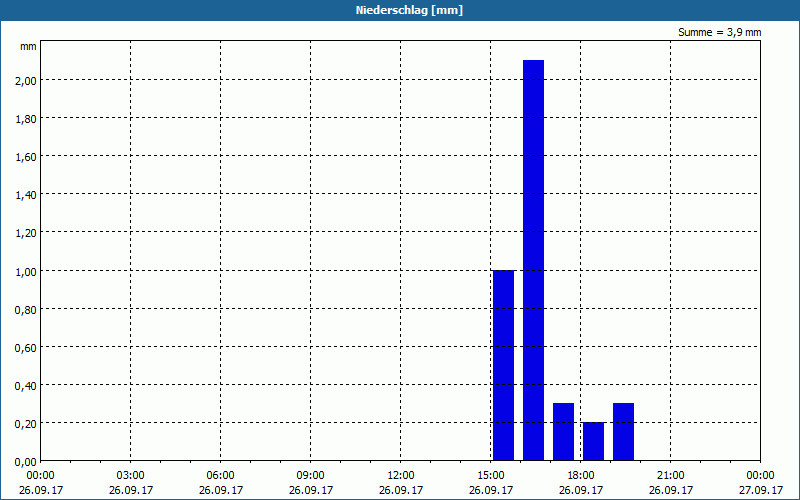800x500 pixels.
Task: Click the 26.09.17 date under 12:00
Action: coord(401,490)
